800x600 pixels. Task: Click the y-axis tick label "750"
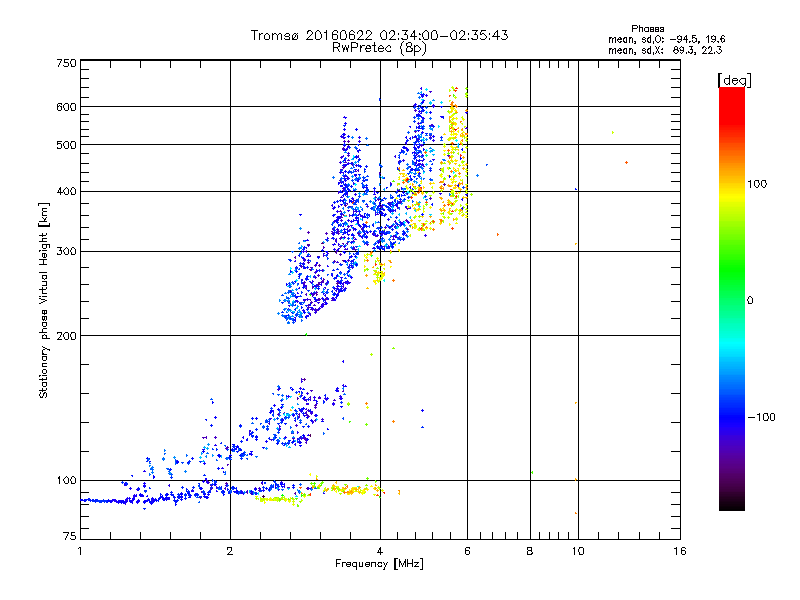coord(66,63)
